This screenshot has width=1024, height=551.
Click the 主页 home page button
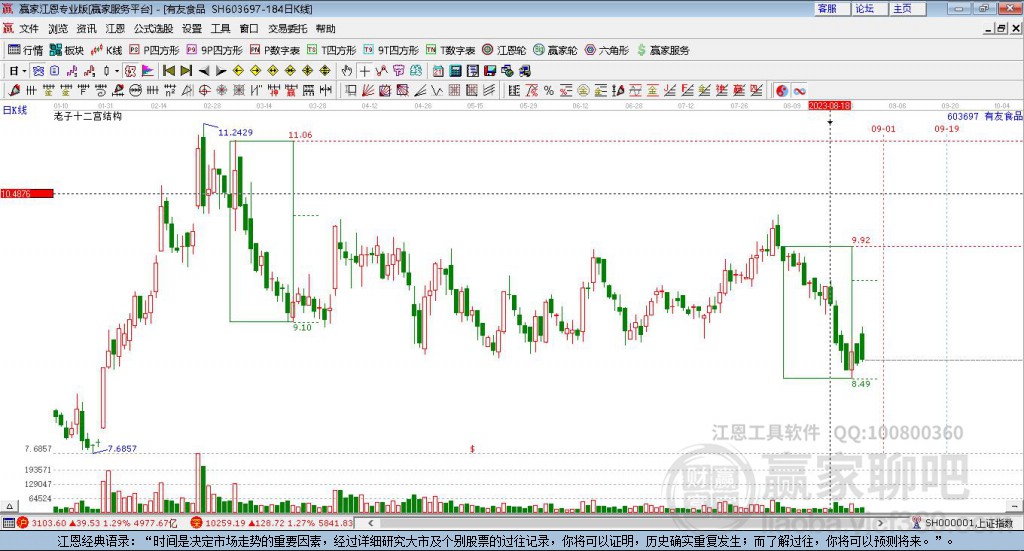coord(908,8)
